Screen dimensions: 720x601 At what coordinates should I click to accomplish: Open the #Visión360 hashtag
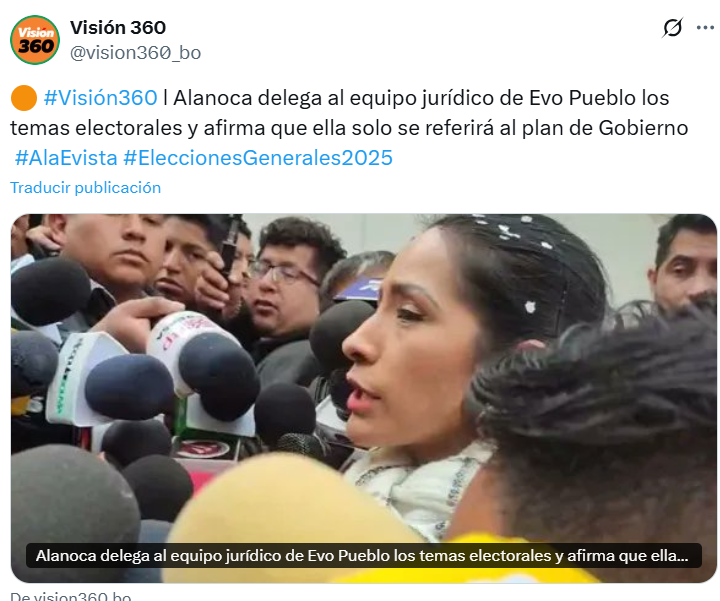click(x=100, y=98)
